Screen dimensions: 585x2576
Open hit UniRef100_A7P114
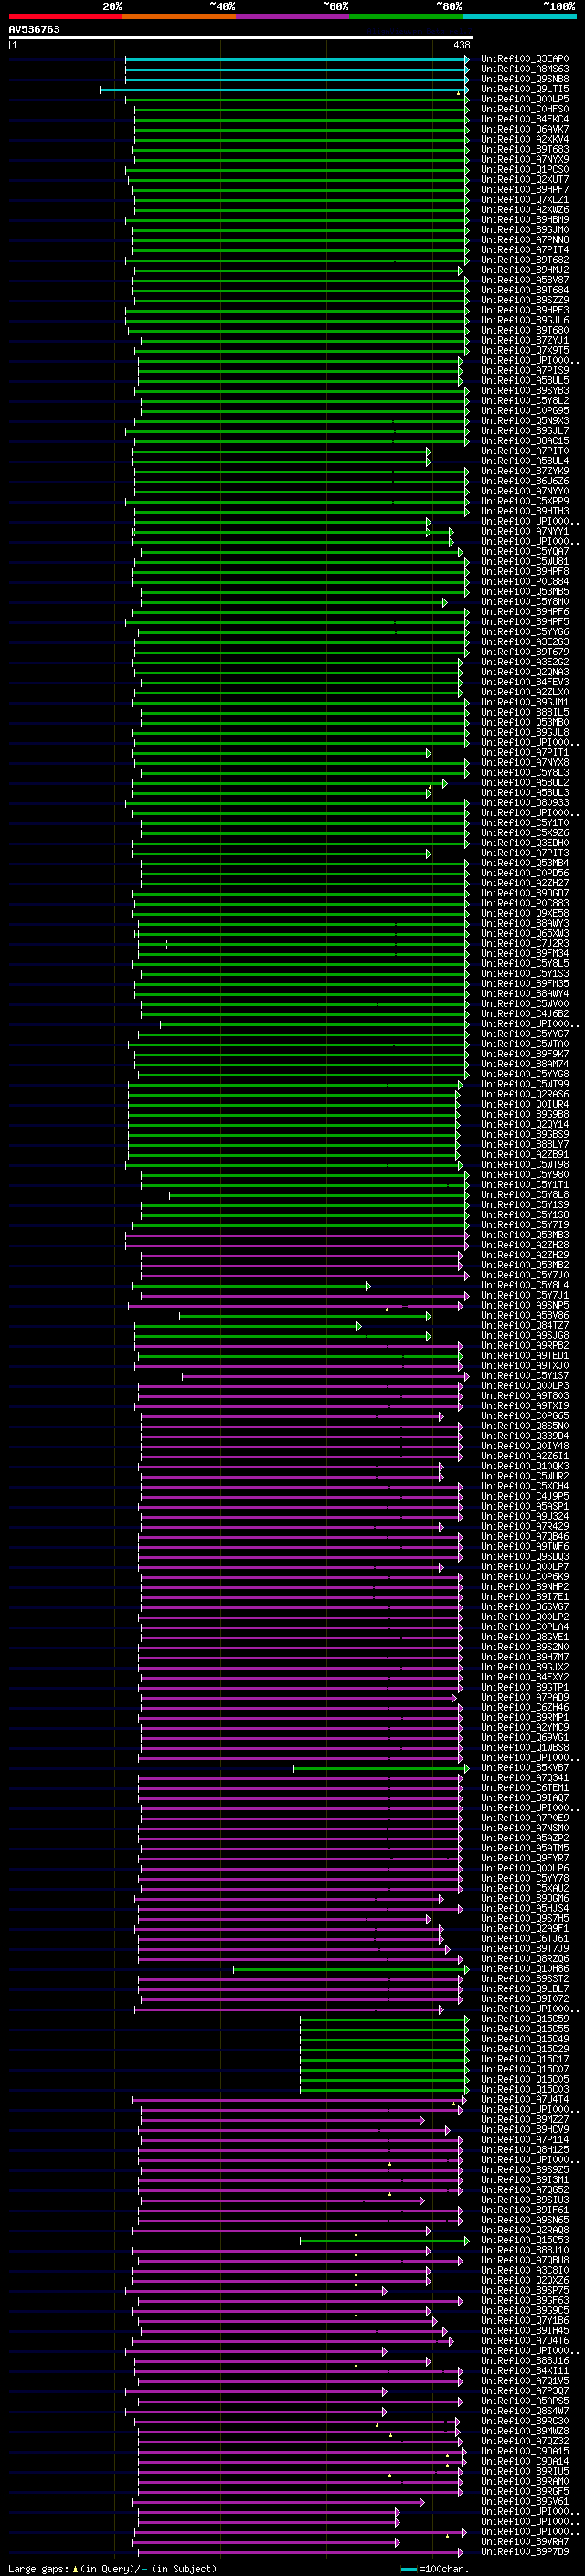pyautogui.click(x=525, y=2140)
